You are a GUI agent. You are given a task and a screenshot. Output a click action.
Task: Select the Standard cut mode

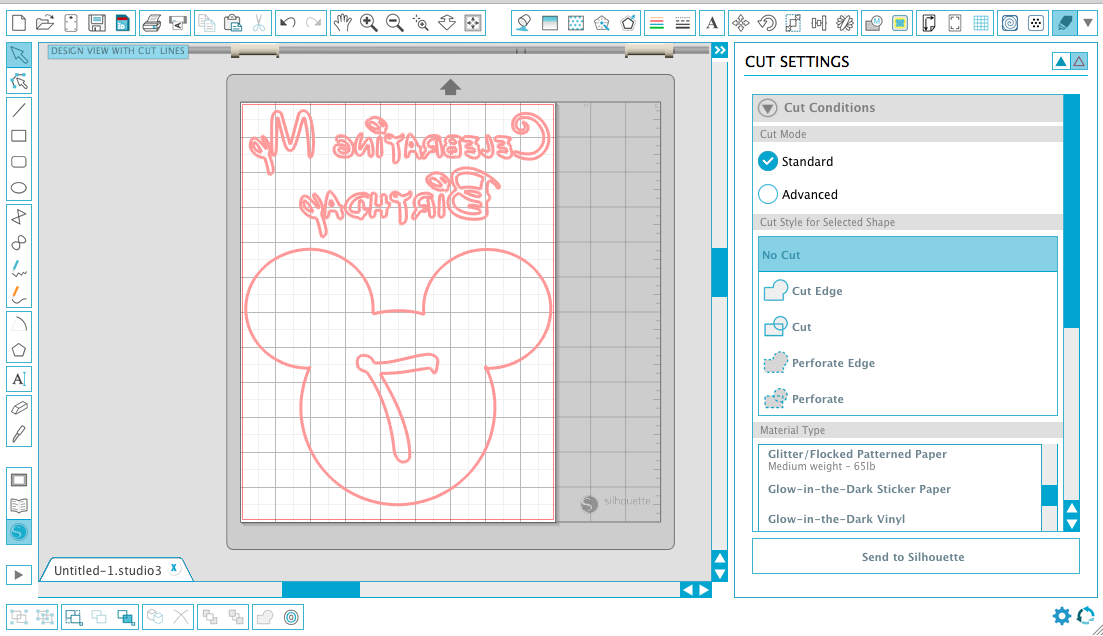(x=768, y=161)
